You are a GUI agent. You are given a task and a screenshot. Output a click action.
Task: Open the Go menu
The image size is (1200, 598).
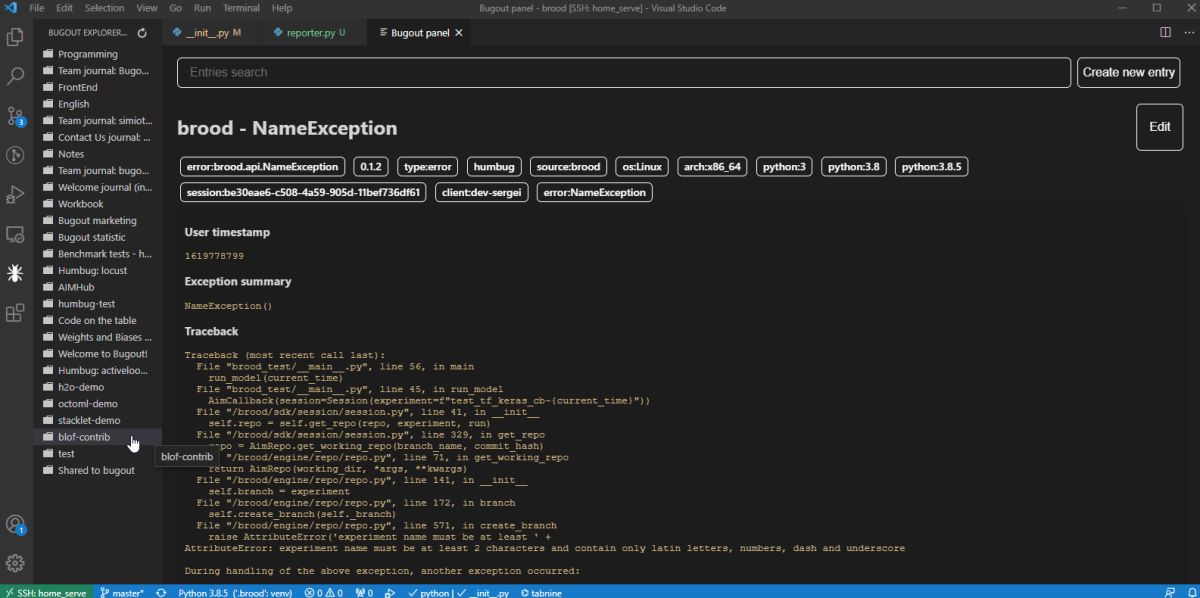(176, 7)
